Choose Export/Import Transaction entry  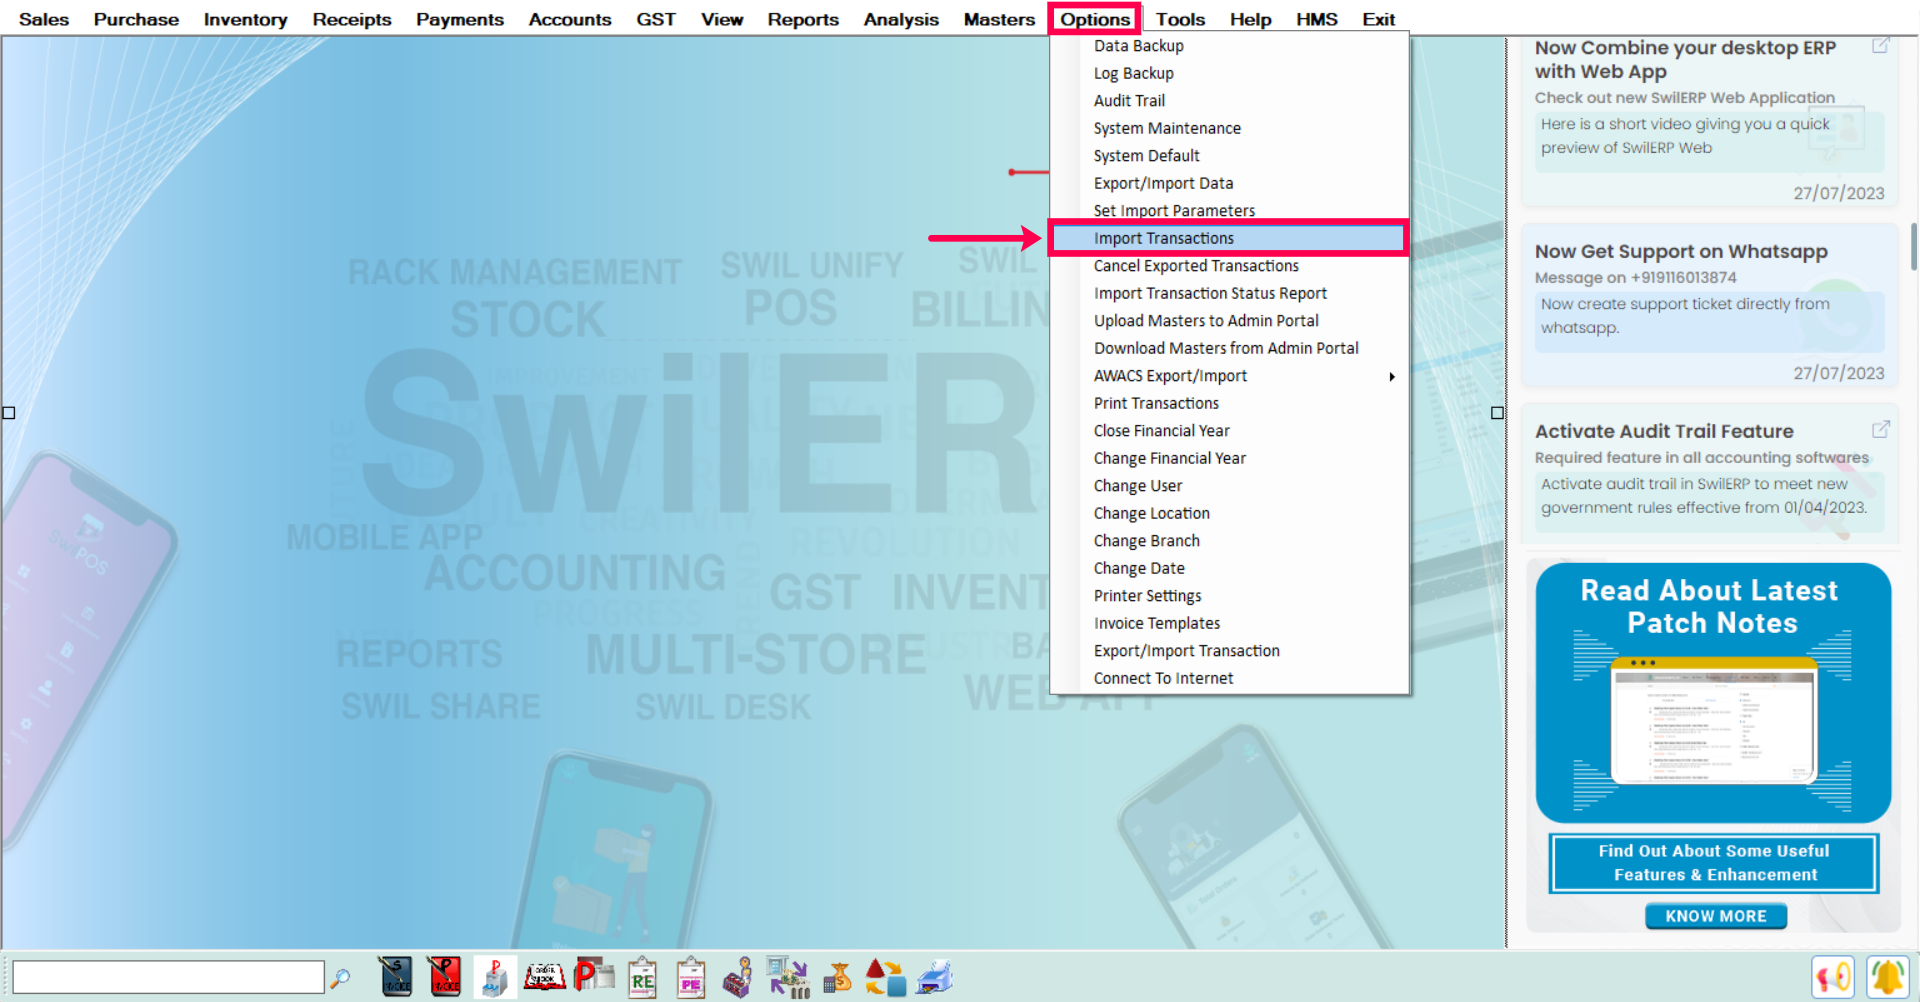(1229, 651)
